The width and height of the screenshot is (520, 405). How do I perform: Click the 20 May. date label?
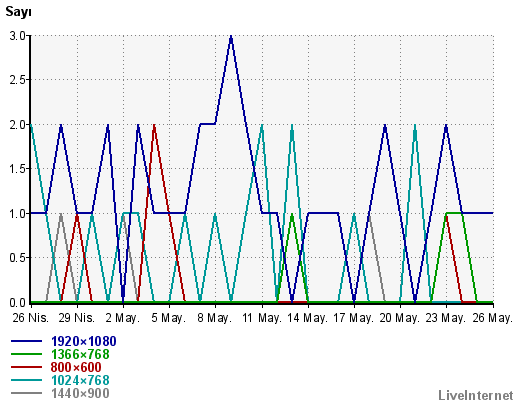point(400,318)
